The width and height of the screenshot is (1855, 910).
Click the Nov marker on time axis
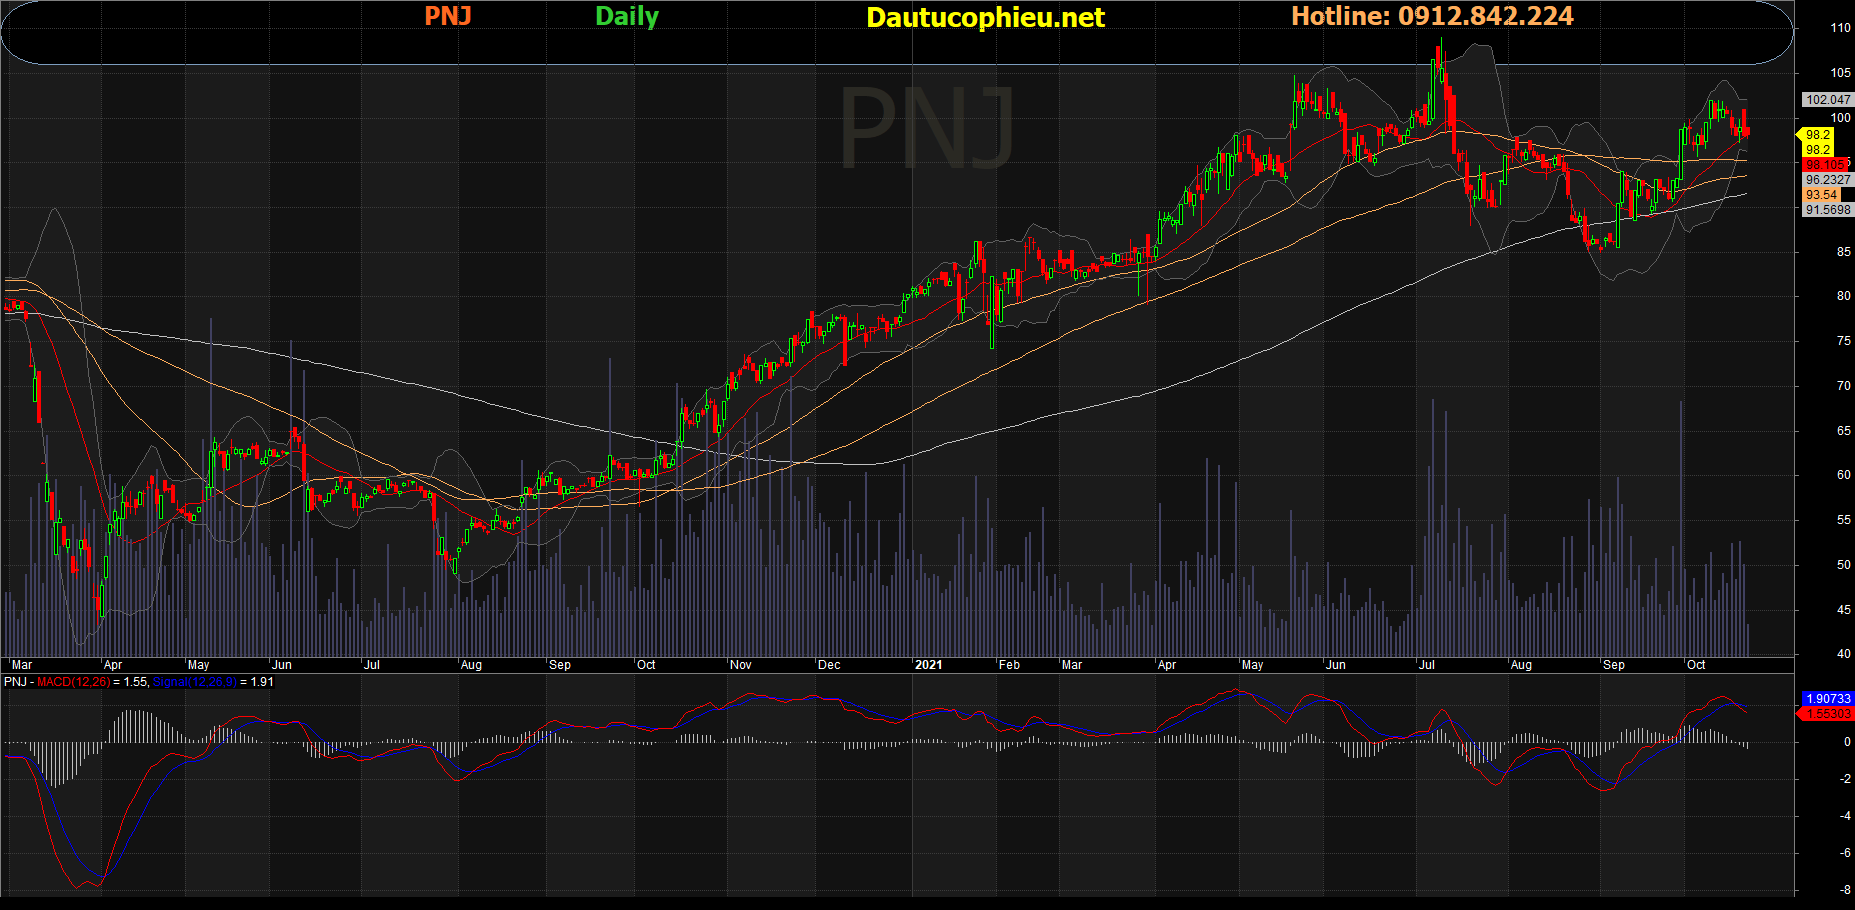click(x=740, y=665)
